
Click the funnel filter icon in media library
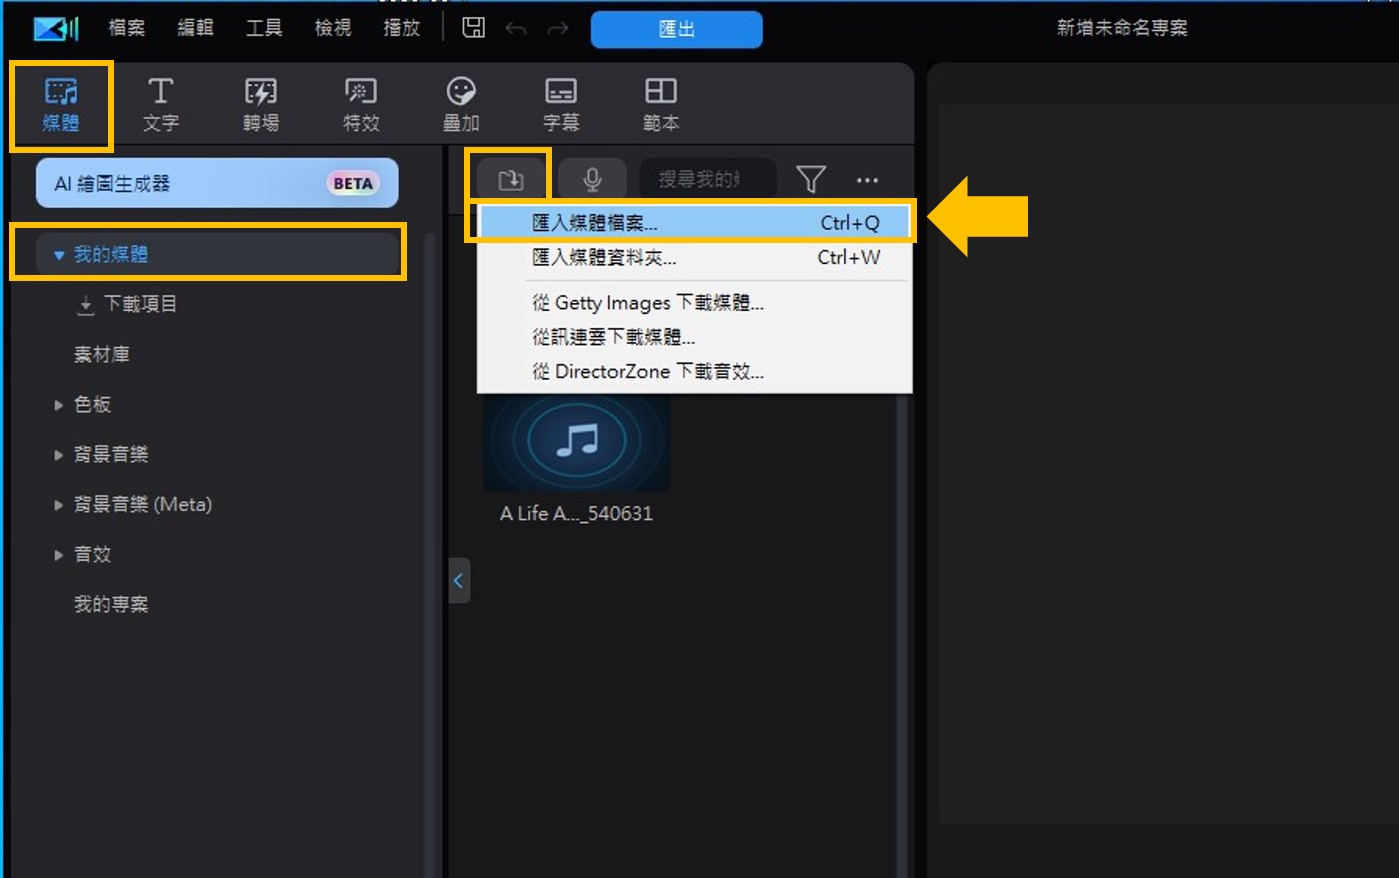[x=811, y=178]
